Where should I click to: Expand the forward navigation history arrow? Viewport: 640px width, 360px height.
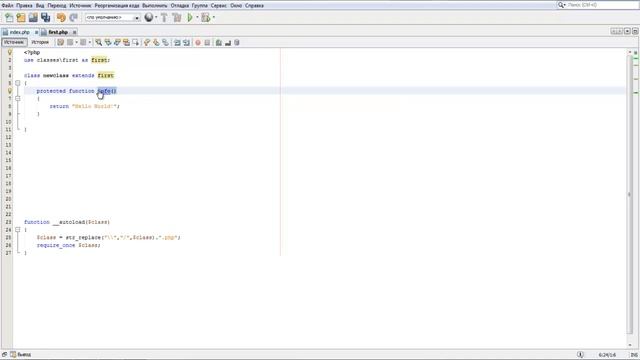(x=90, y=42)
